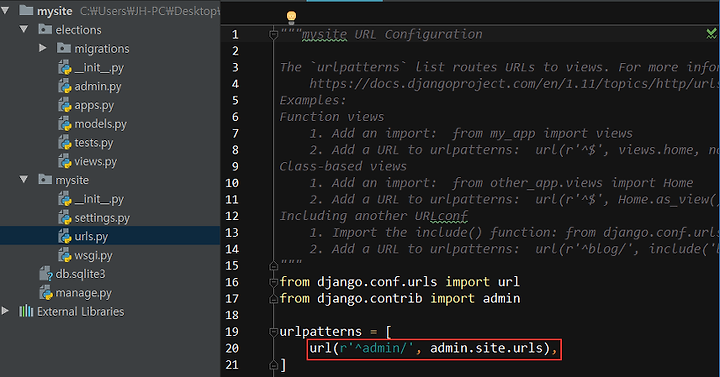Select urls.py in the project tree
The height and width of the screenshot is (377, 720).
click(91, 236)
